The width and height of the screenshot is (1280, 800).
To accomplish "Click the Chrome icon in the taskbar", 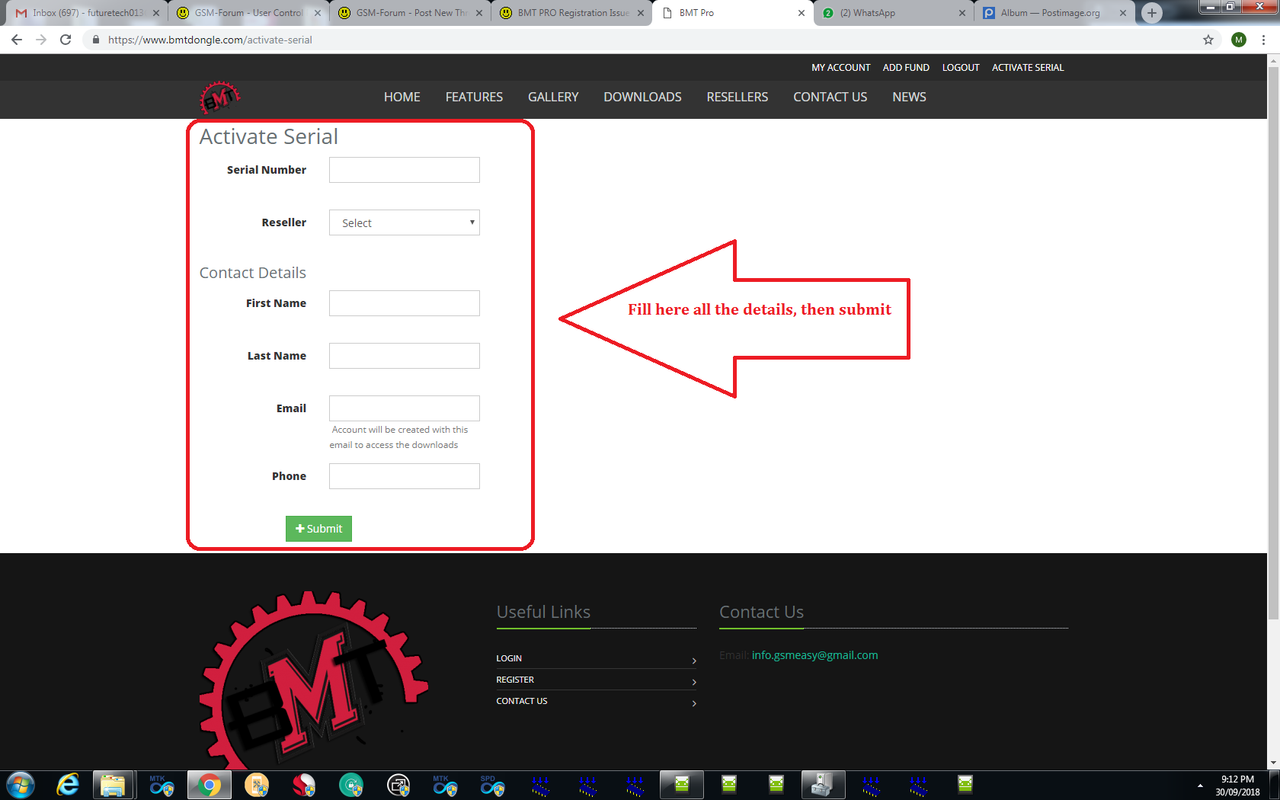I will [x=209, y=785].
